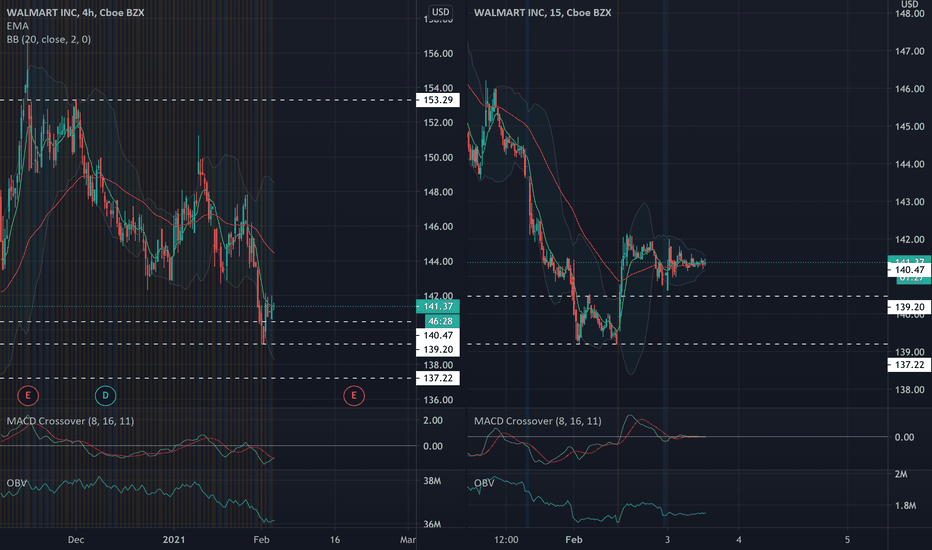
Task: Click the 137.22 label on the 4h price axis
Action: (438, 378)
